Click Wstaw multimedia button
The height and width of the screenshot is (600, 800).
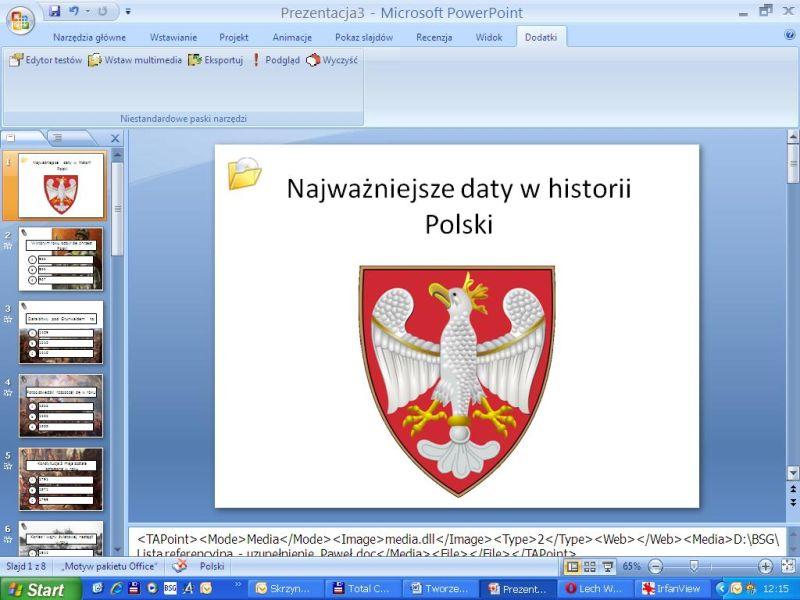(x=135, y=60)
